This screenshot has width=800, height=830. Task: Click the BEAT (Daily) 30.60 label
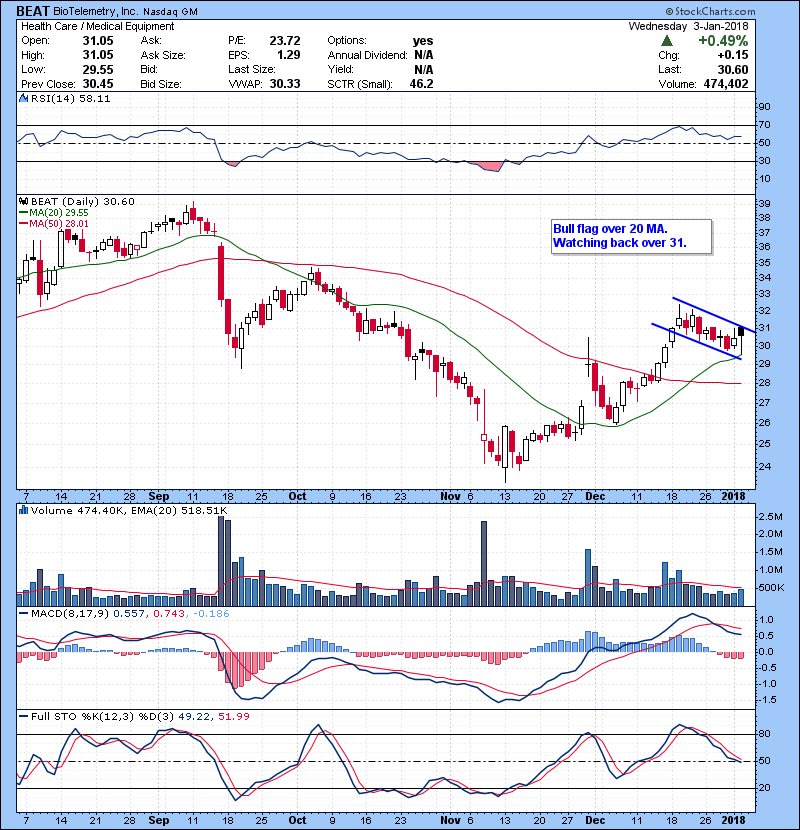pos(83,201)
